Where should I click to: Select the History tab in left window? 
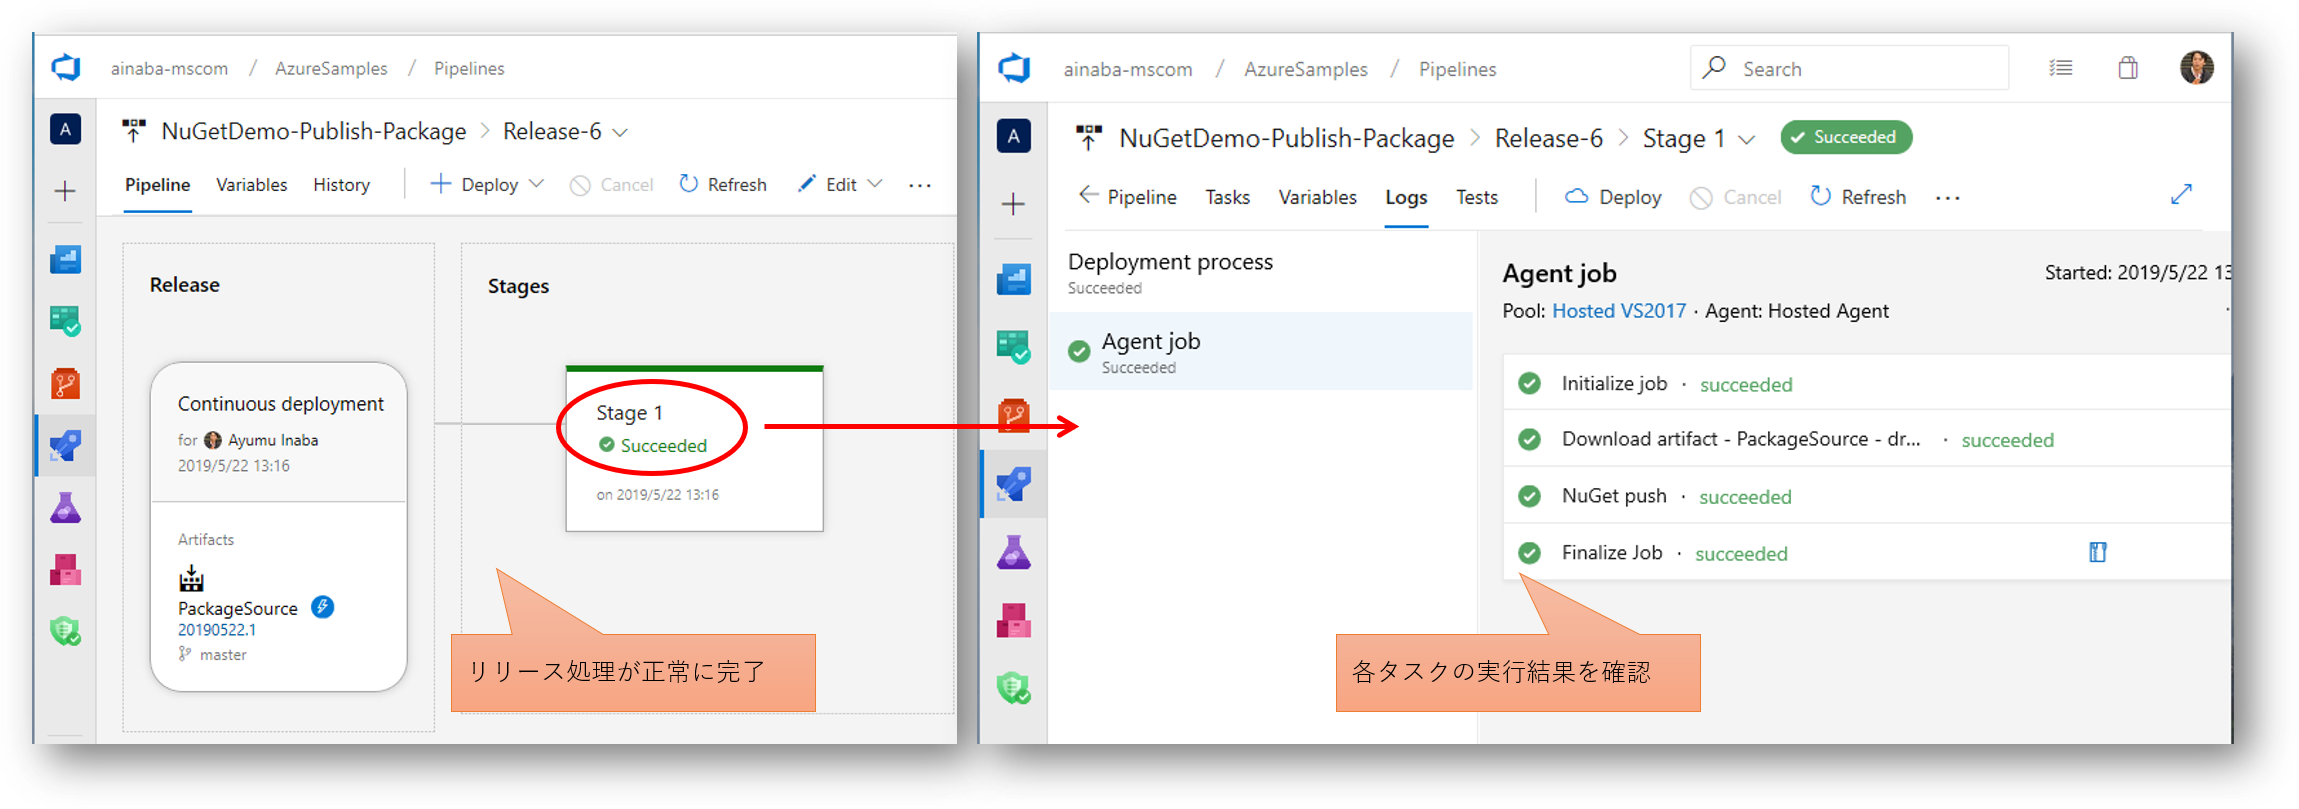[x=341, y=184]
